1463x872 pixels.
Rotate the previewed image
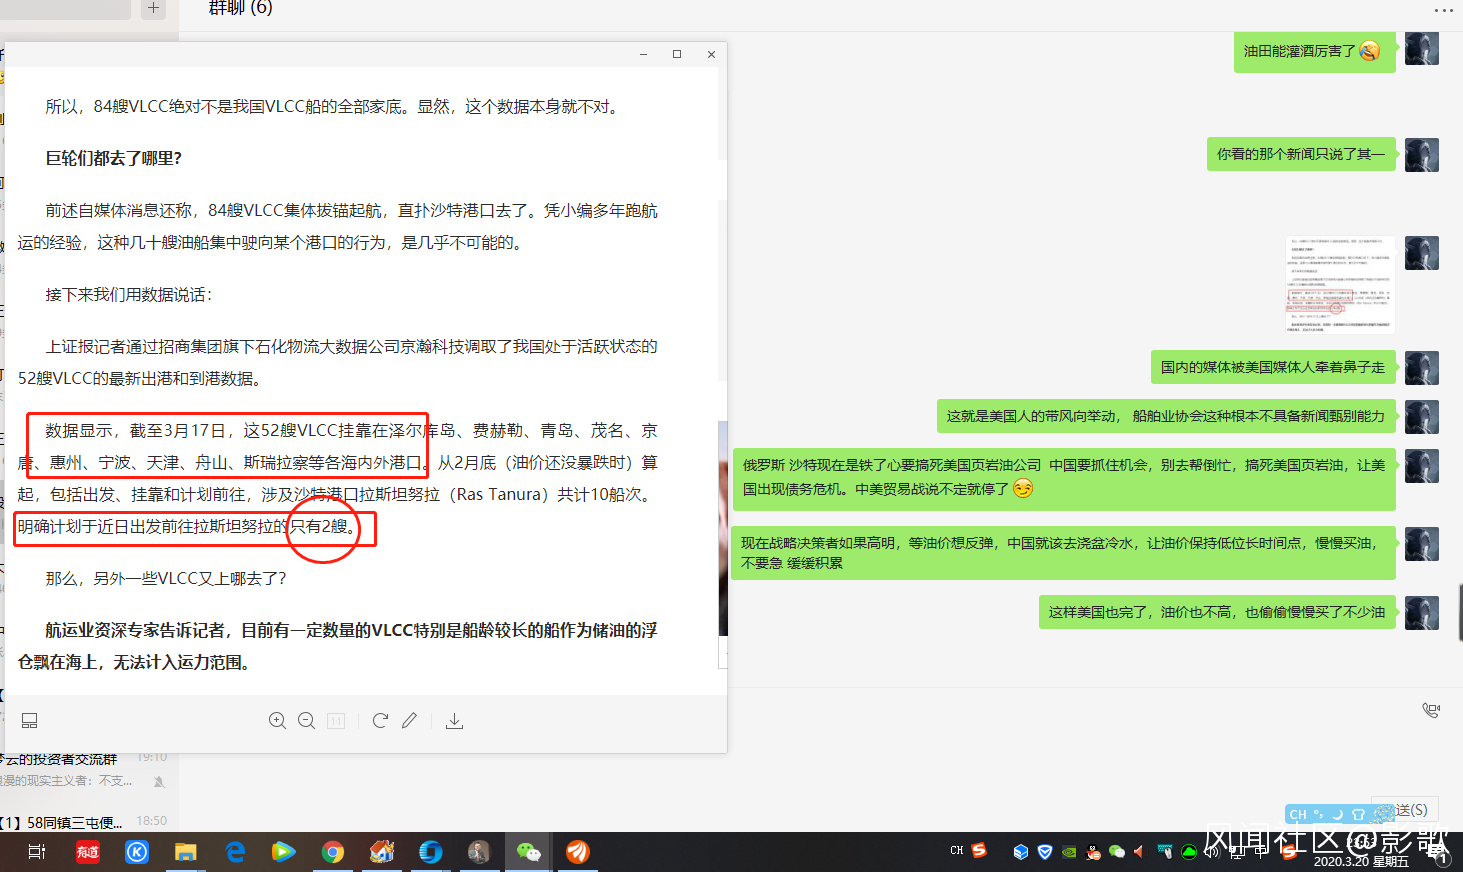380,721
